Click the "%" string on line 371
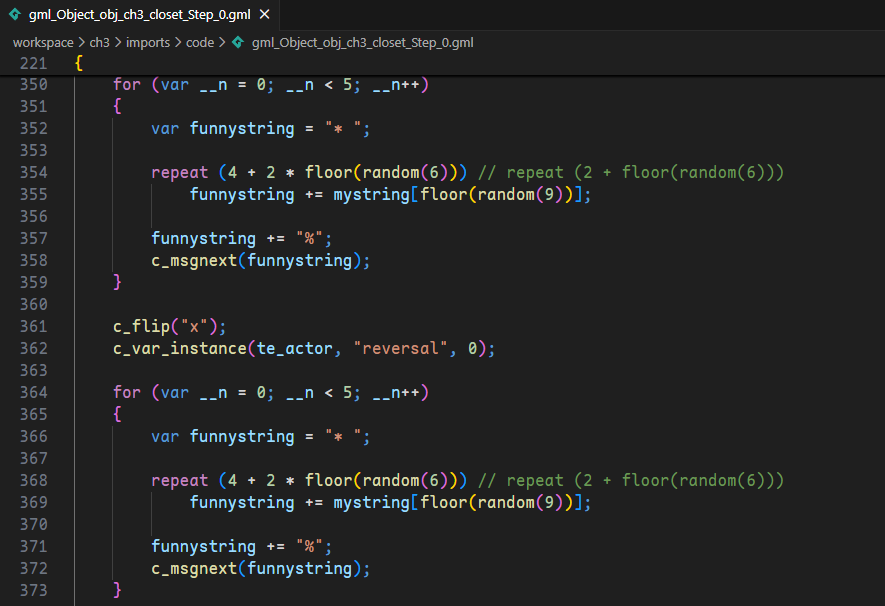The height and width of the screenshot is (606, 885). (x=309, y=547)
